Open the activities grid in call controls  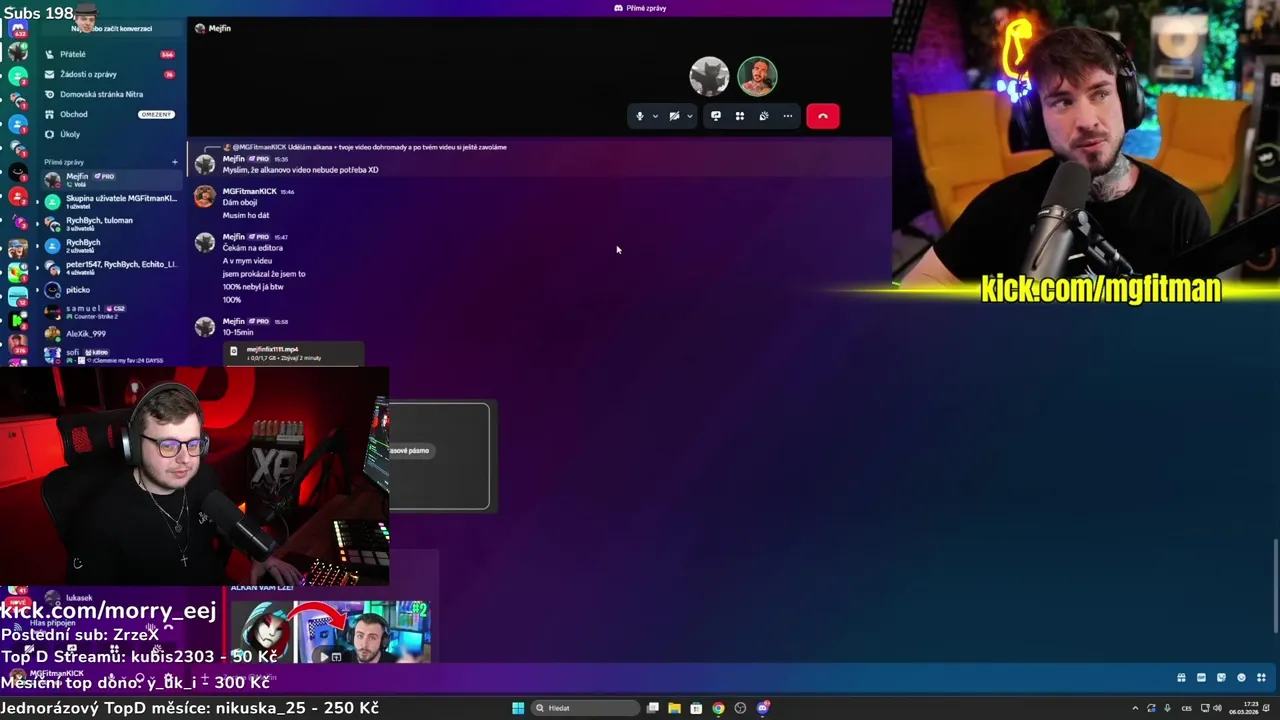coord(740,116)
